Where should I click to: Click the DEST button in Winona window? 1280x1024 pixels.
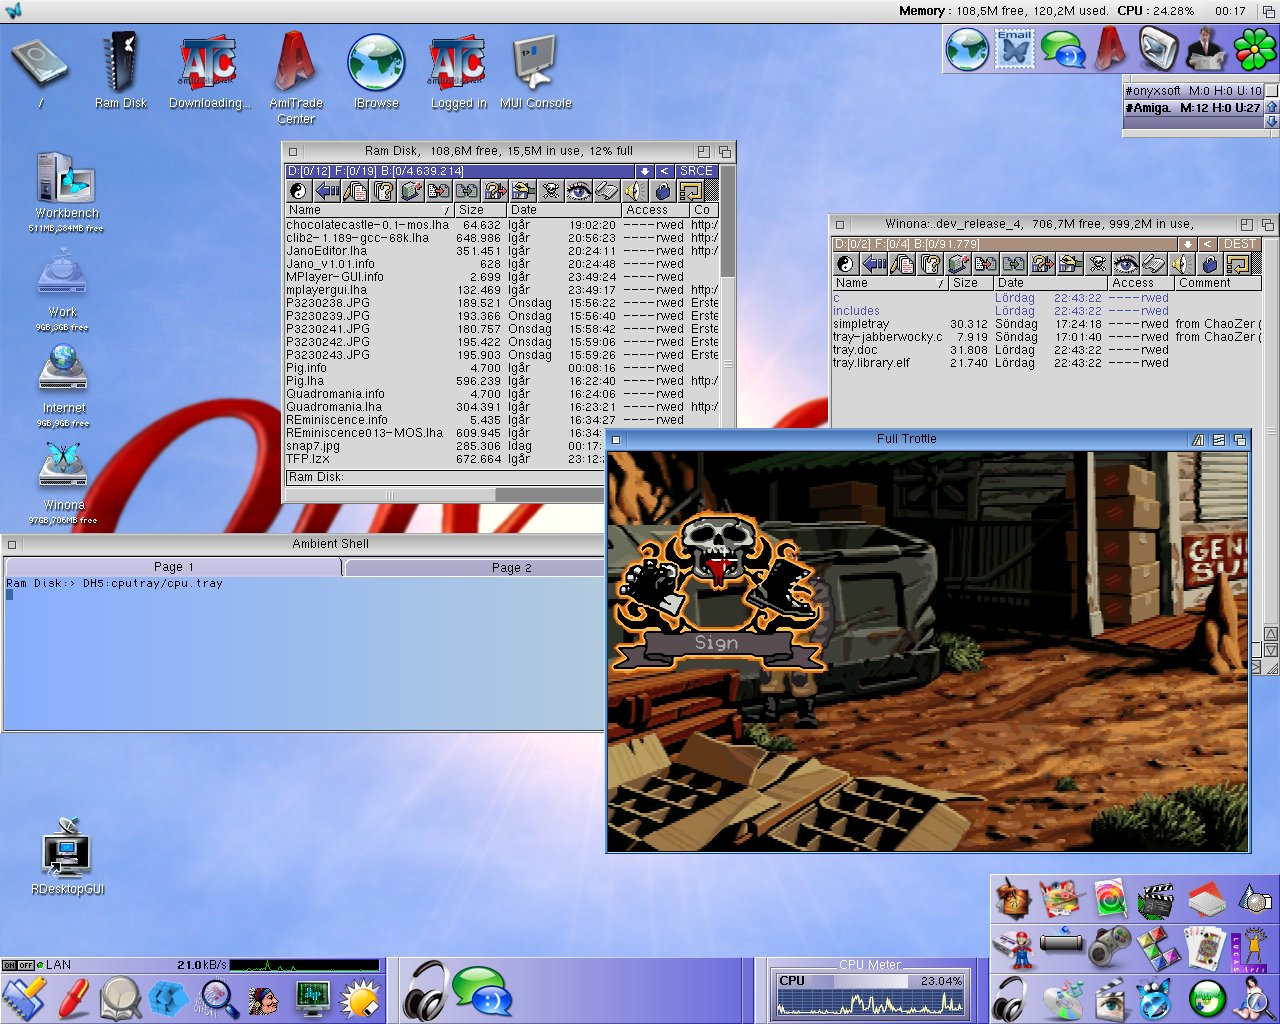1240,244
